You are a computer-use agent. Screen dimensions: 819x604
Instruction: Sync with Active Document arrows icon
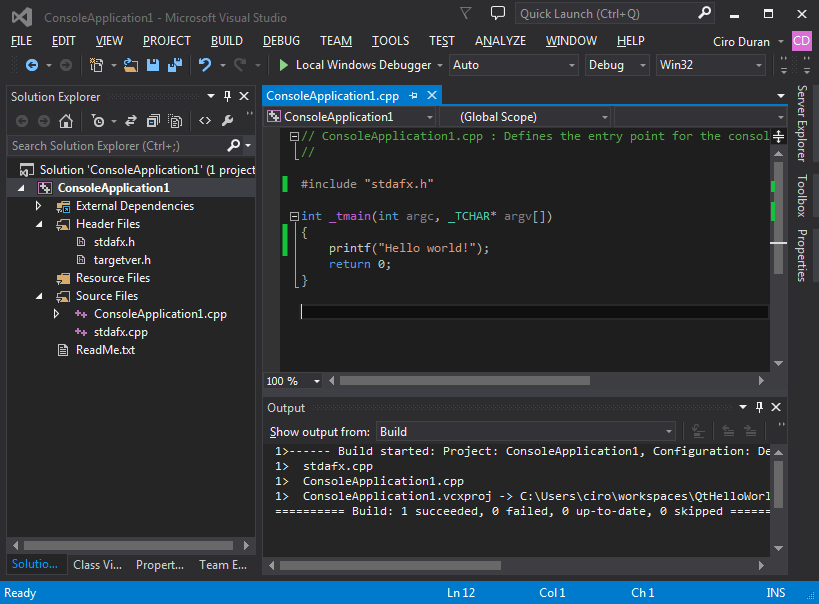(131, 121)
